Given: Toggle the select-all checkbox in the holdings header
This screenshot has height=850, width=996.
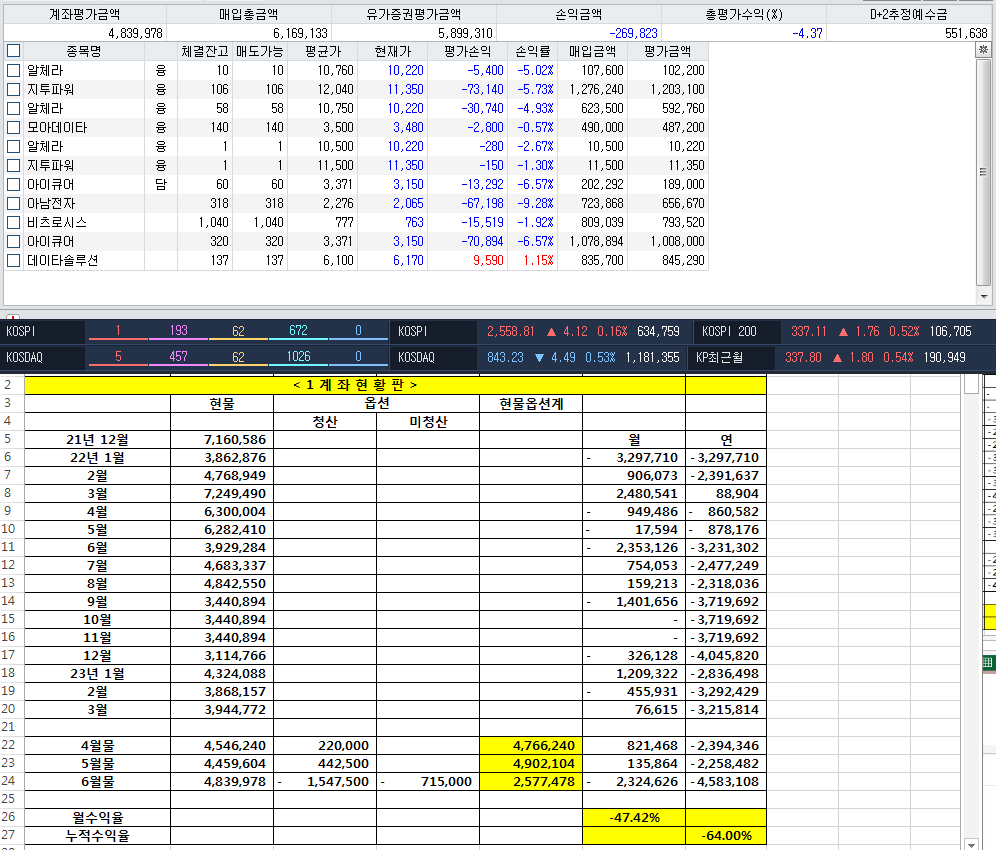Looking at the screenshot, I should pyautogui.click(x=13, y=48).
